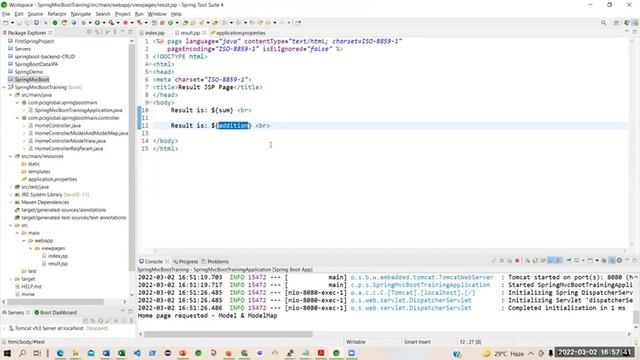Viewport: 640px width, 360px height.
Task: Switch to the application.properties tab
Action: pyautogui.click(x=238, y=33)
